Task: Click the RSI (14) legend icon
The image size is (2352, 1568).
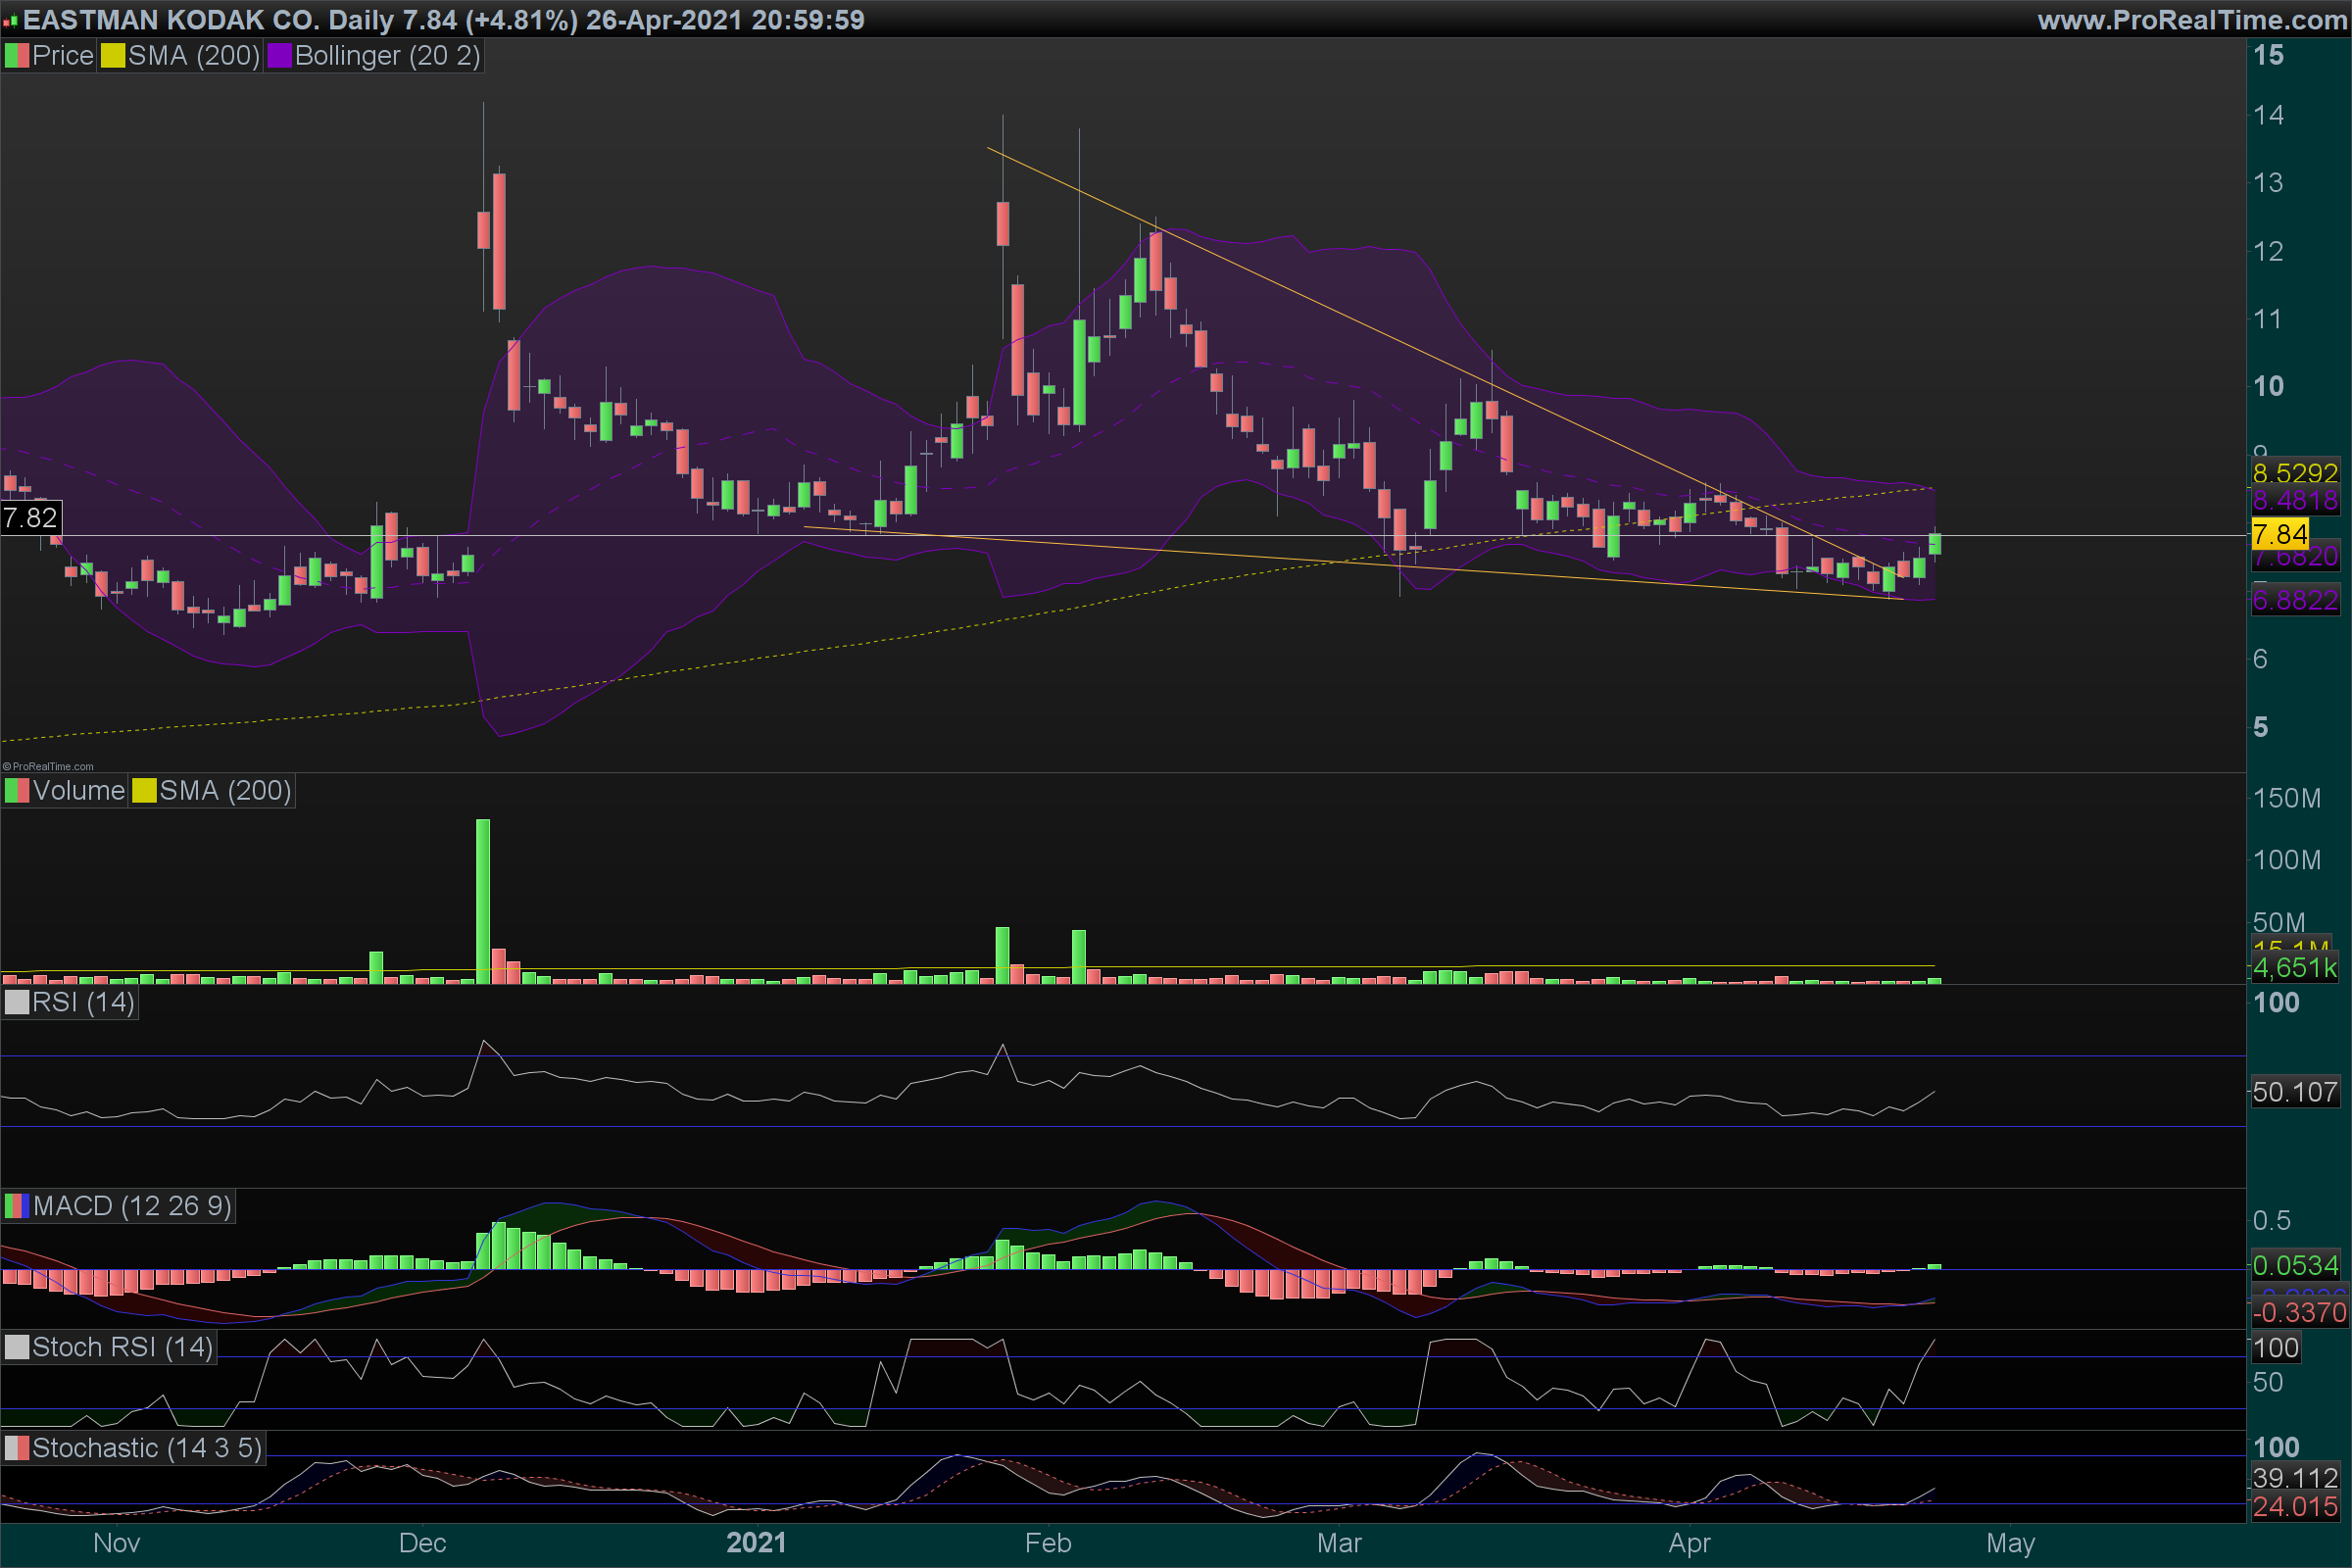Action: (x=17, y=1002)
